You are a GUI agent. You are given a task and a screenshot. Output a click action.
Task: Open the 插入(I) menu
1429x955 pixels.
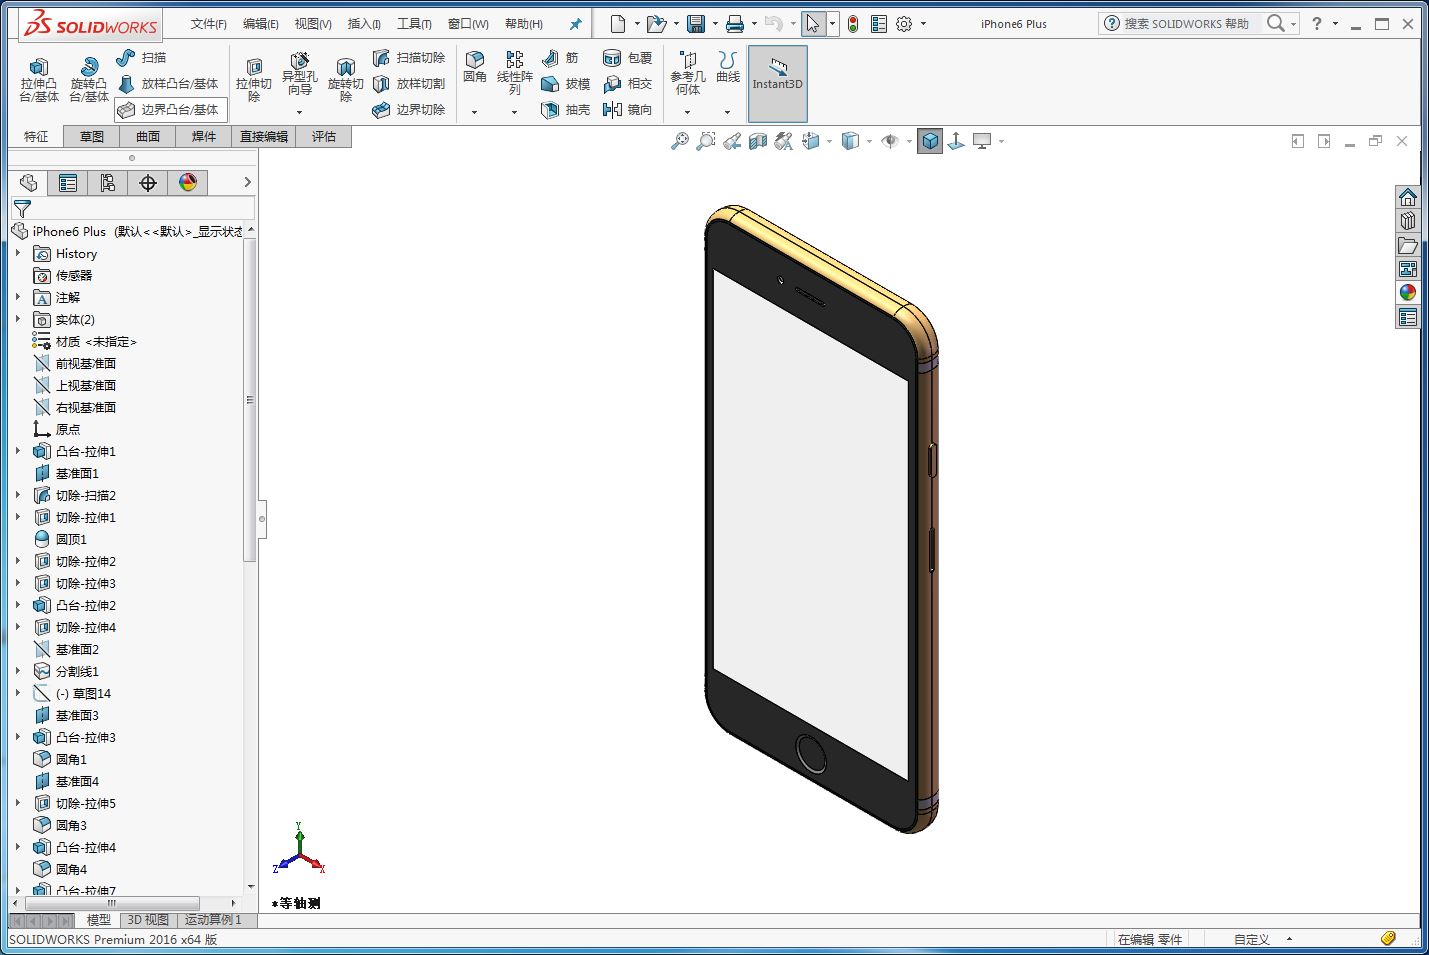(x=364, y=24)
